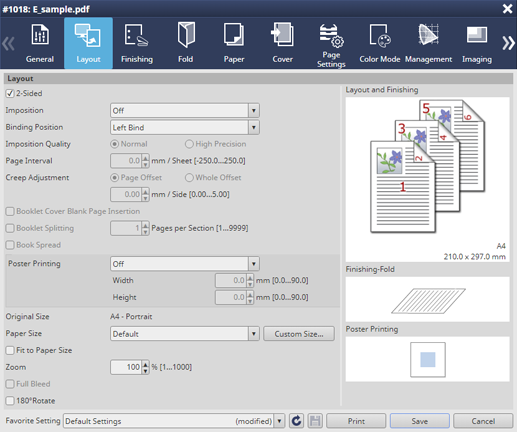Open the Cover settings icon

pos(282,34)
